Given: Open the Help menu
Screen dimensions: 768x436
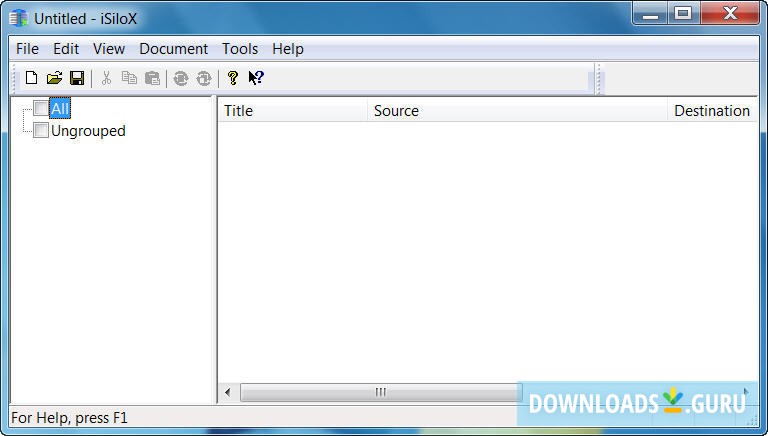Looking at the screenshot, I should pos(288,49).
